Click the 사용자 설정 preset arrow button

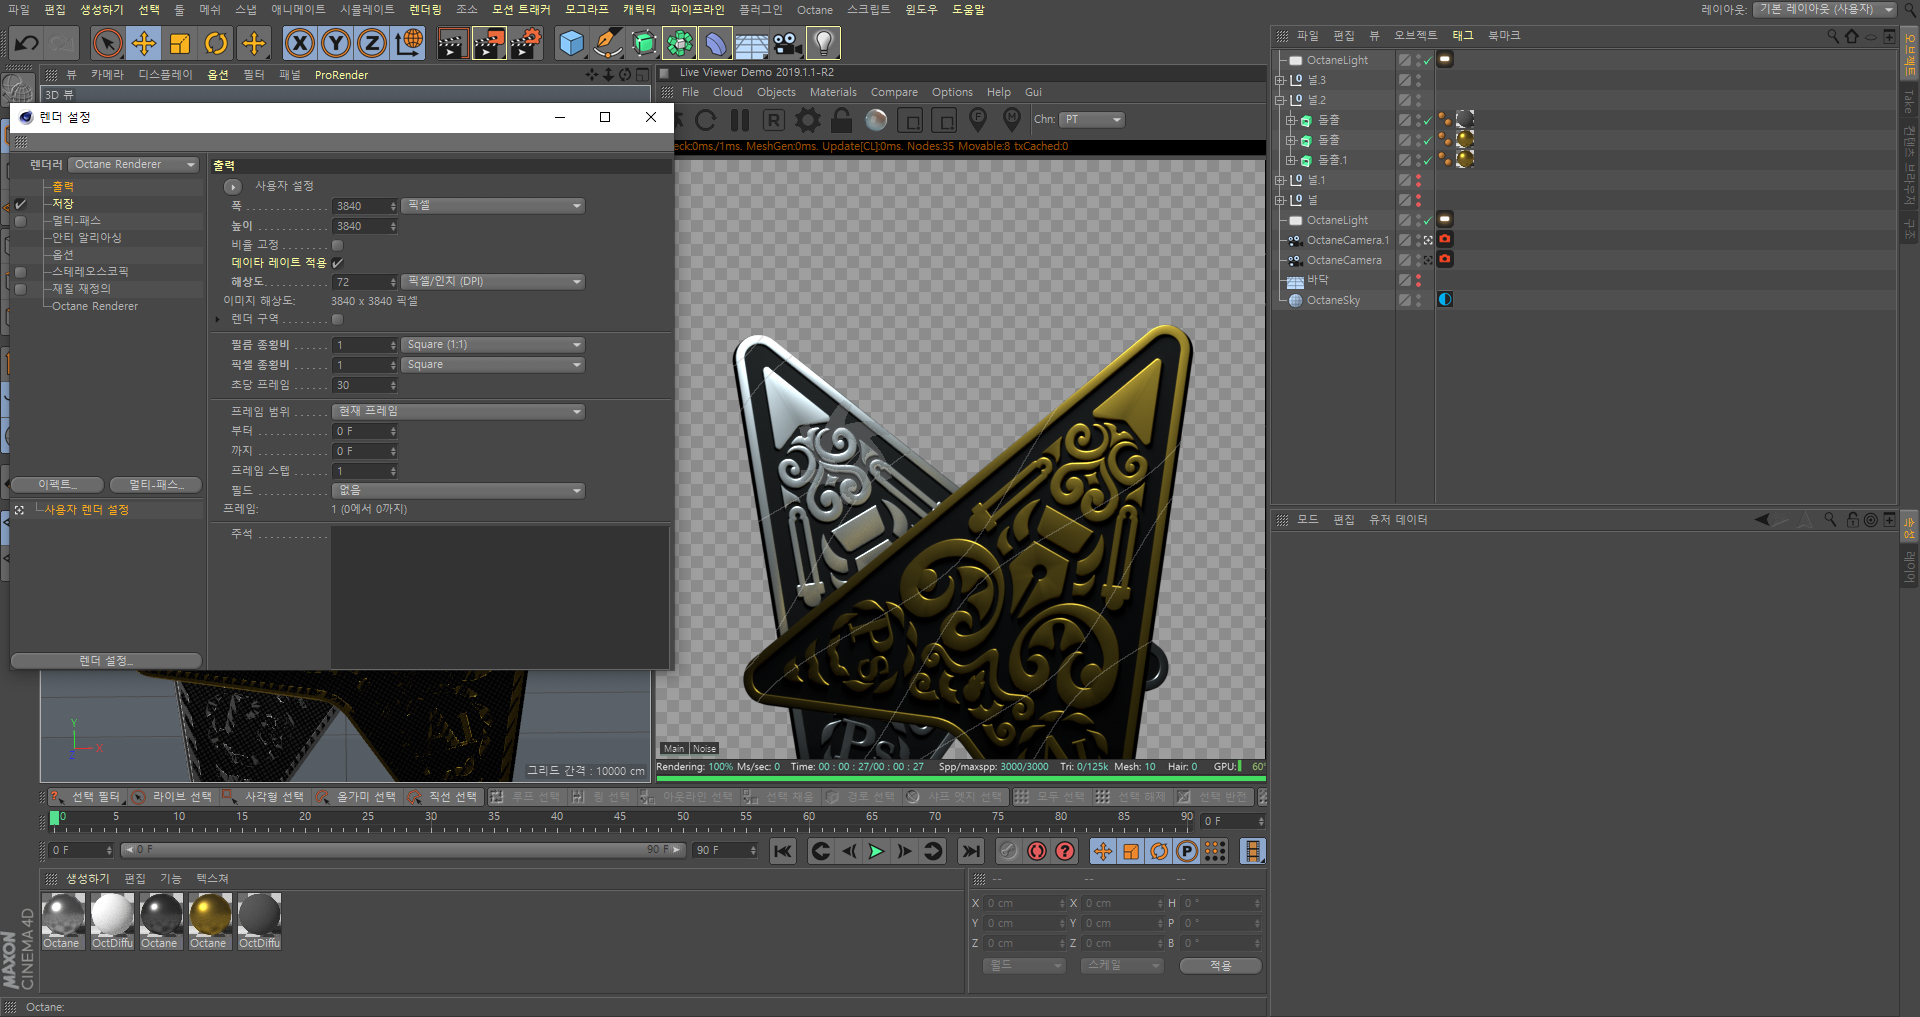[233, 187]
